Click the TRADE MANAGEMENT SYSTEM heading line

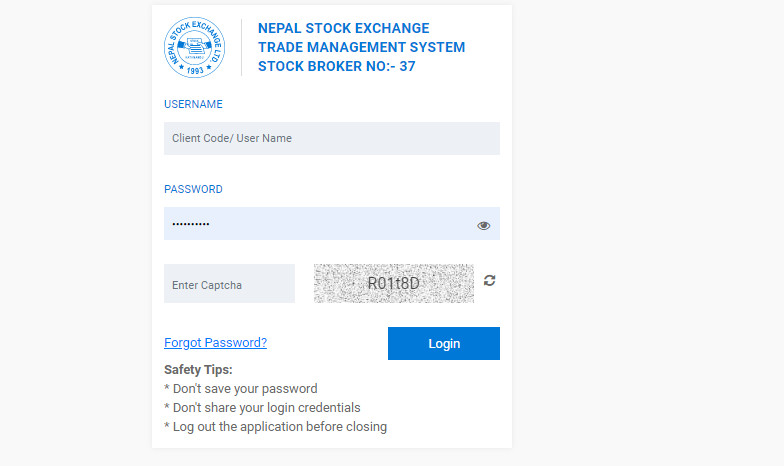[x=362, y=47]
